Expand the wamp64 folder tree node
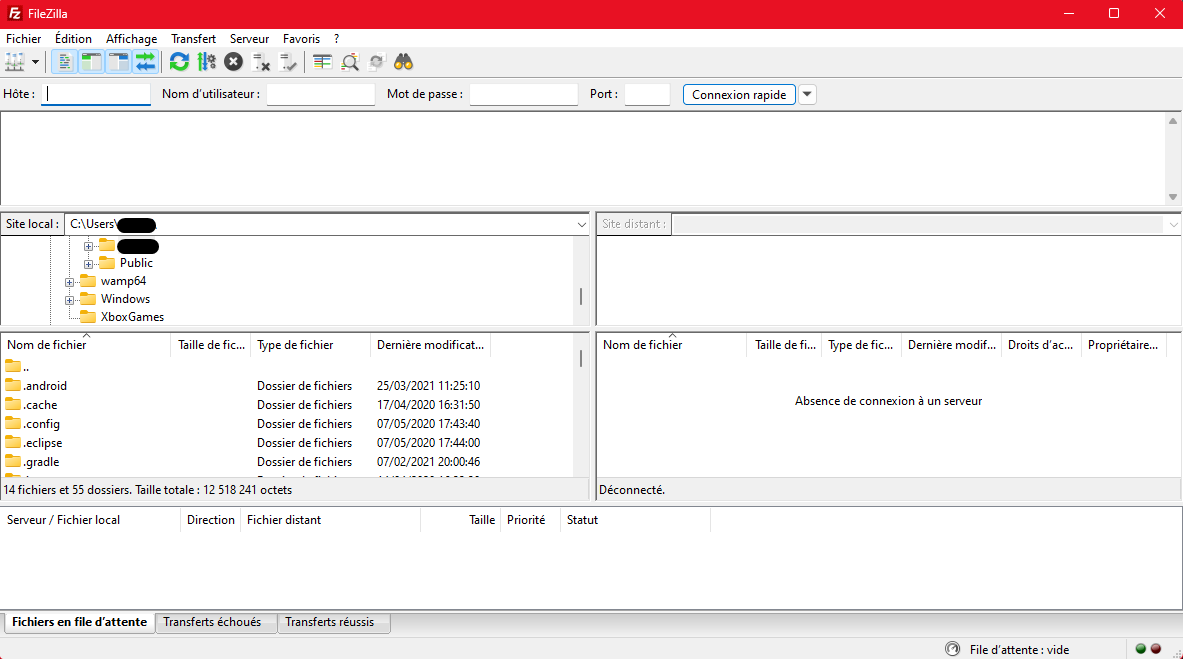This screenshot has width=1183, height=659. (x=70, y=282)
